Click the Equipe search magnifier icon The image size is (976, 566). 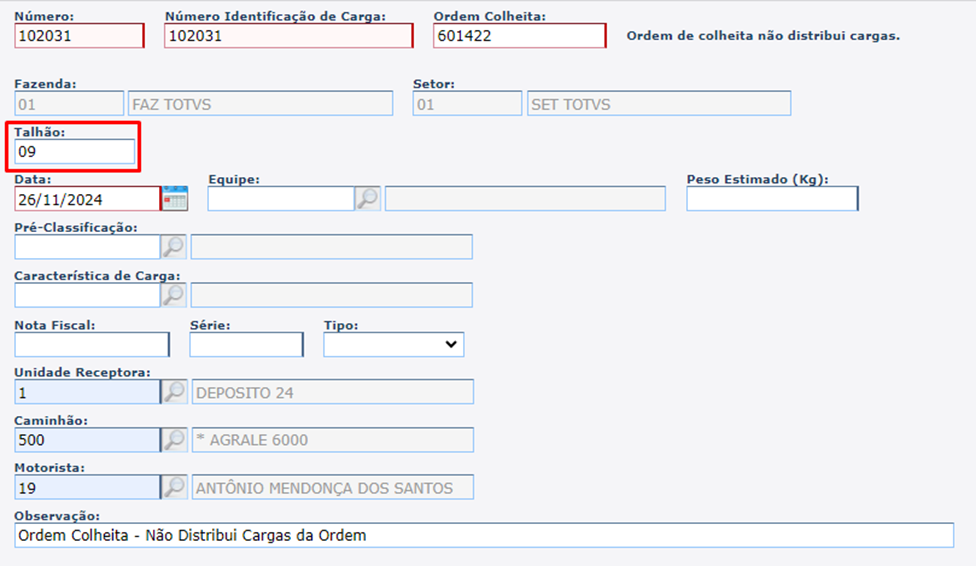(368, 198)
